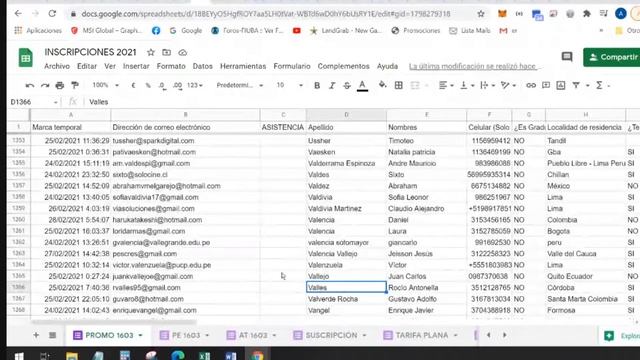Open Excel from the Windows taskbar
The height and width of the screenshot is (360, 640).
[204, 355]
